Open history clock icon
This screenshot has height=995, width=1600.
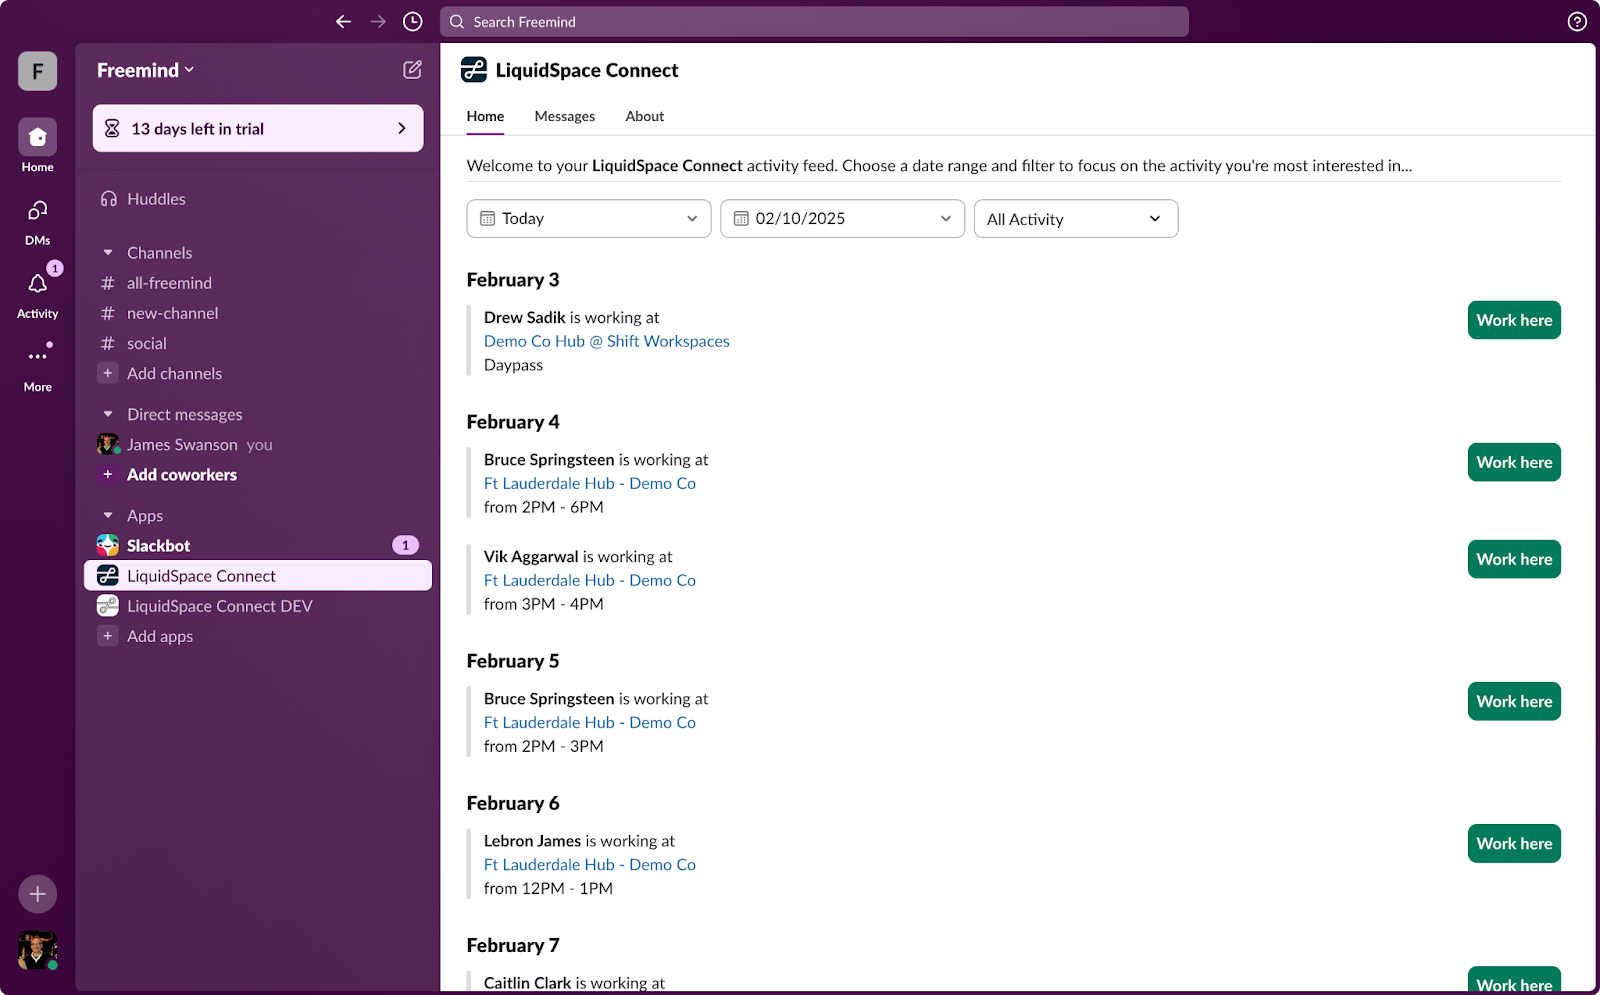[x=412, y=22]
